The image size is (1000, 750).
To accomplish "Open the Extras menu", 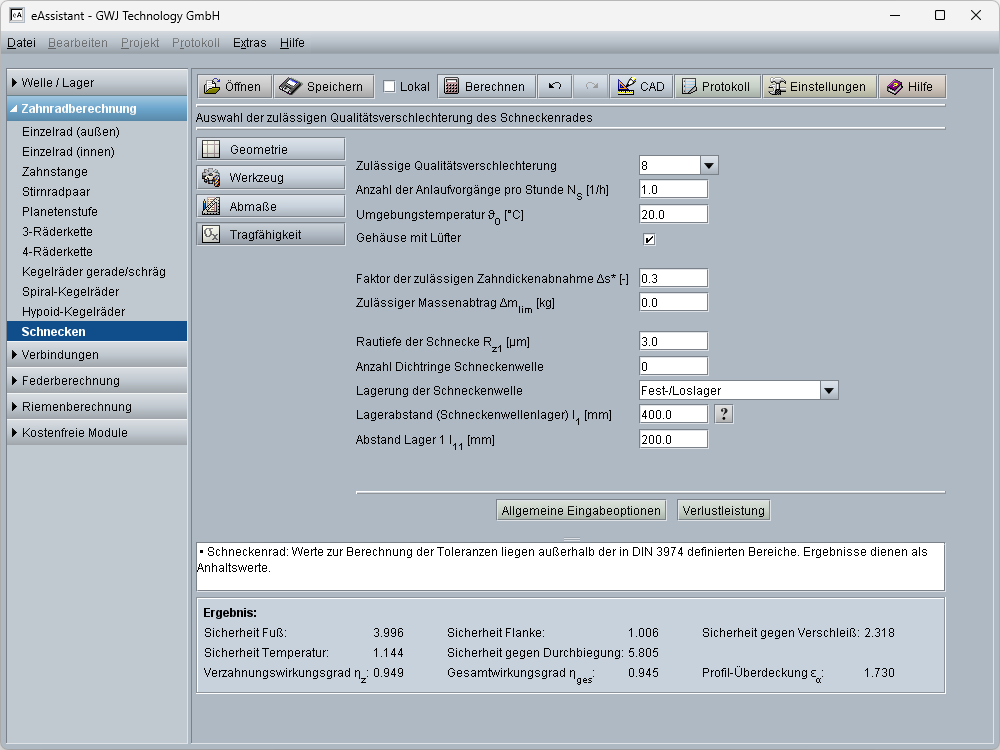I will 249,43.
